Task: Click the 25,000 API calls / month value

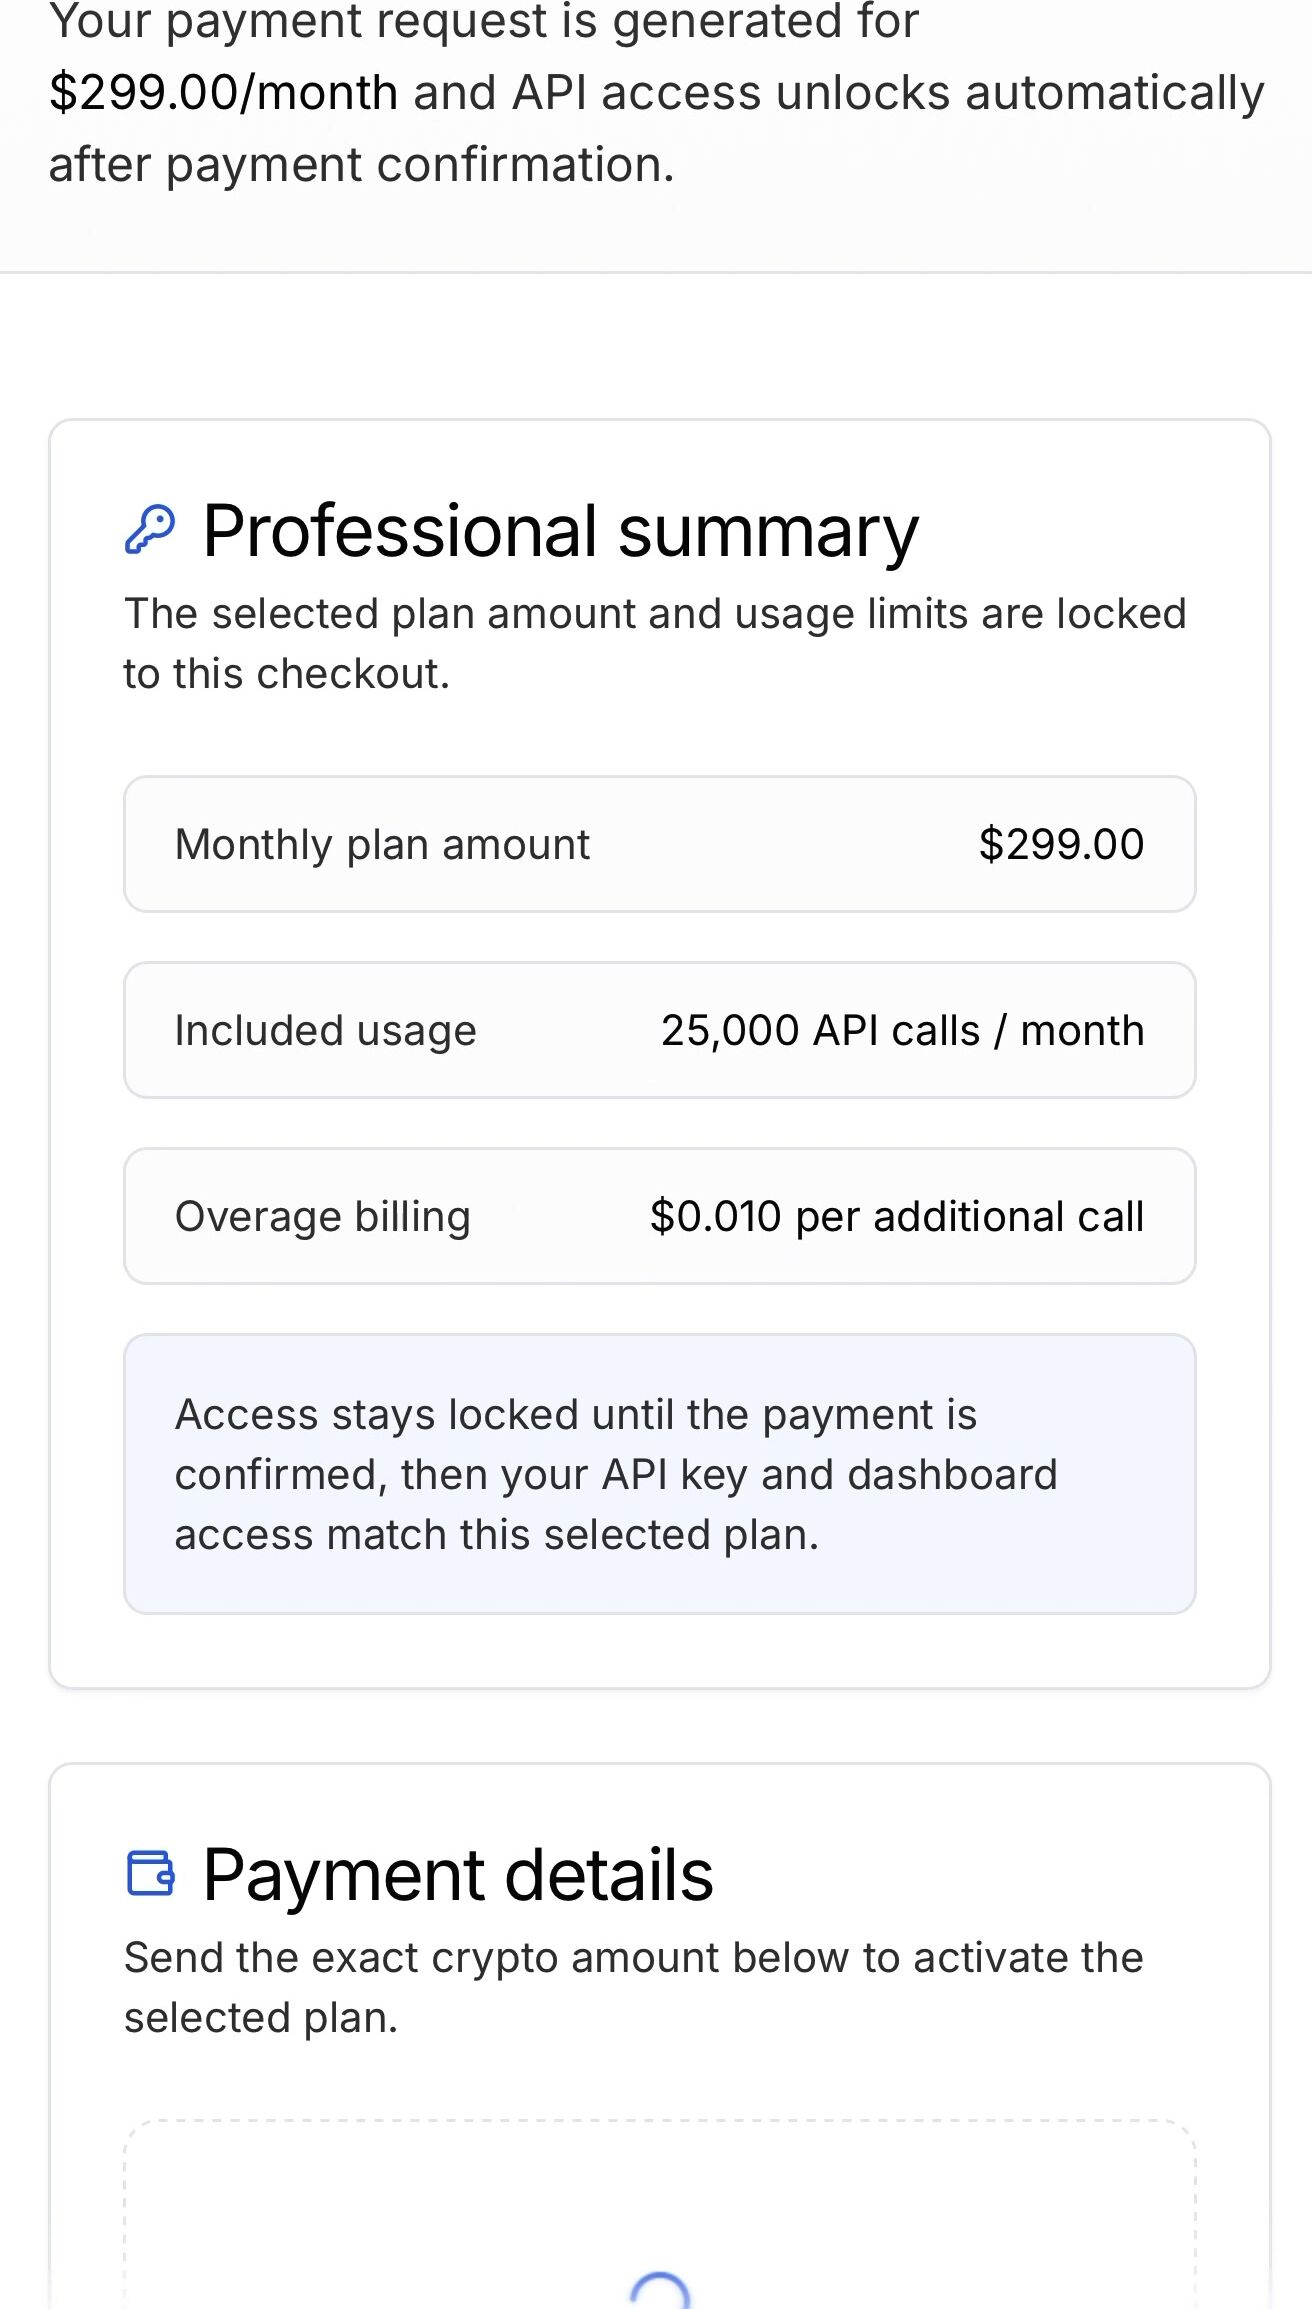Action: click(x=902, y=1031)
